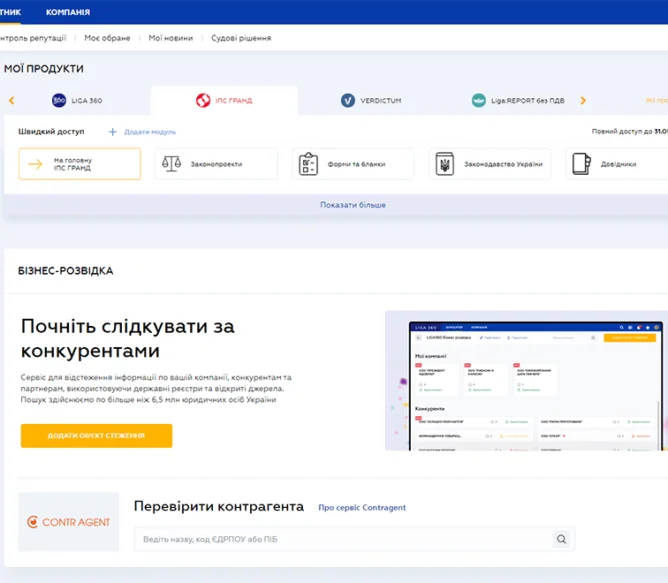The height and width of the screenshot is (583, 668).
Task: Click Перевірити контрагента heading
Action: click(x=219, y=506)
